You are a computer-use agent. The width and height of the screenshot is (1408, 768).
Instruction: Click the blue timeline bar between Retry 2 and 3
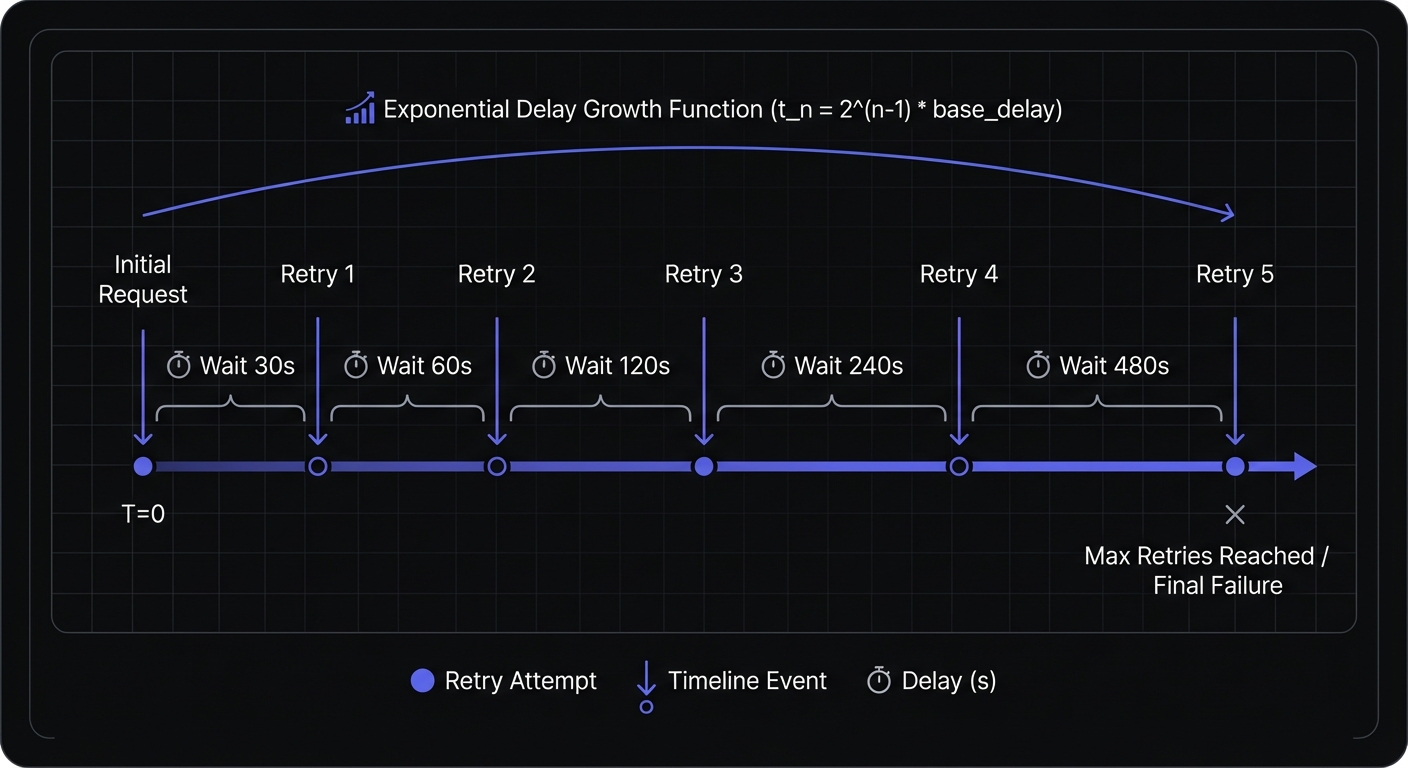(x=600, y=466)
